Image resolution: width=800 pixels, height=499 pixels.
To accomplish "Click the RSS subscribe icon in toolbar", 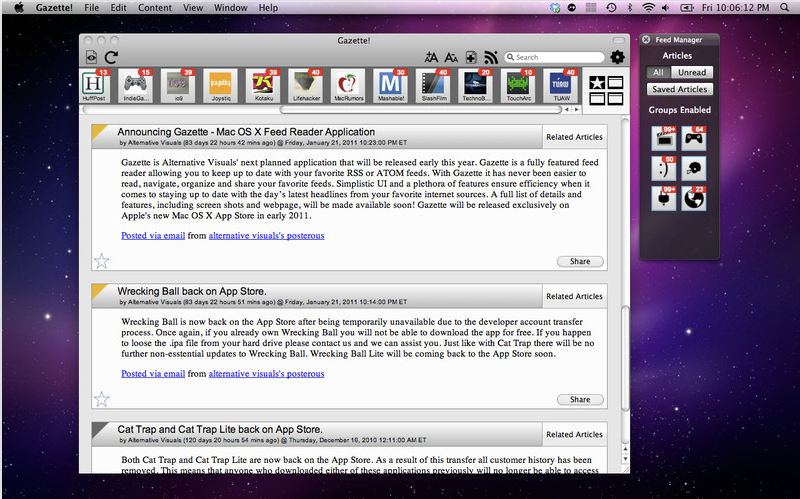I will coord(491,57).
